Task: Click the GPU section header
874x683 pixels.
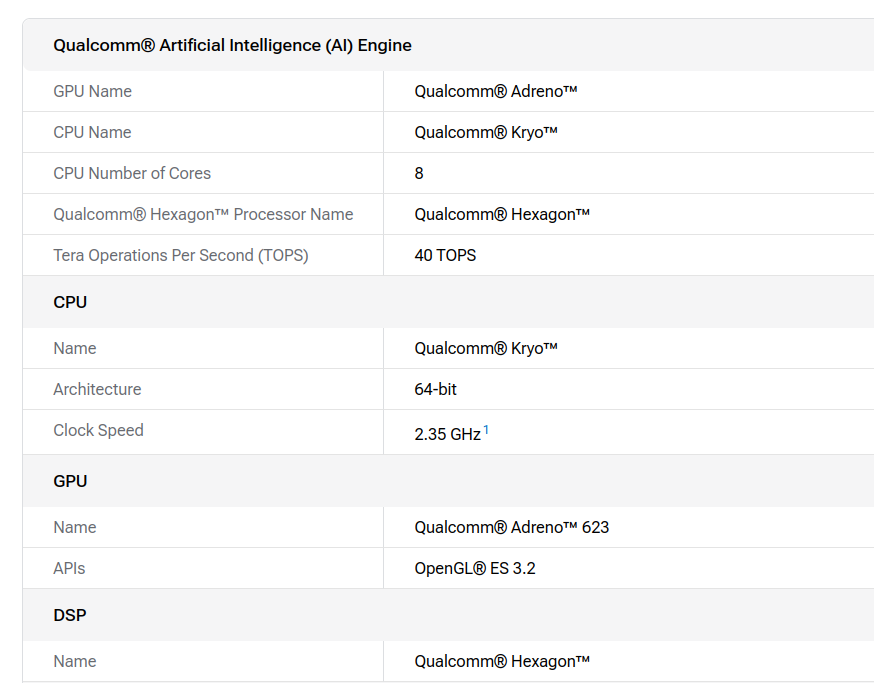Action: tap(70, 481)
